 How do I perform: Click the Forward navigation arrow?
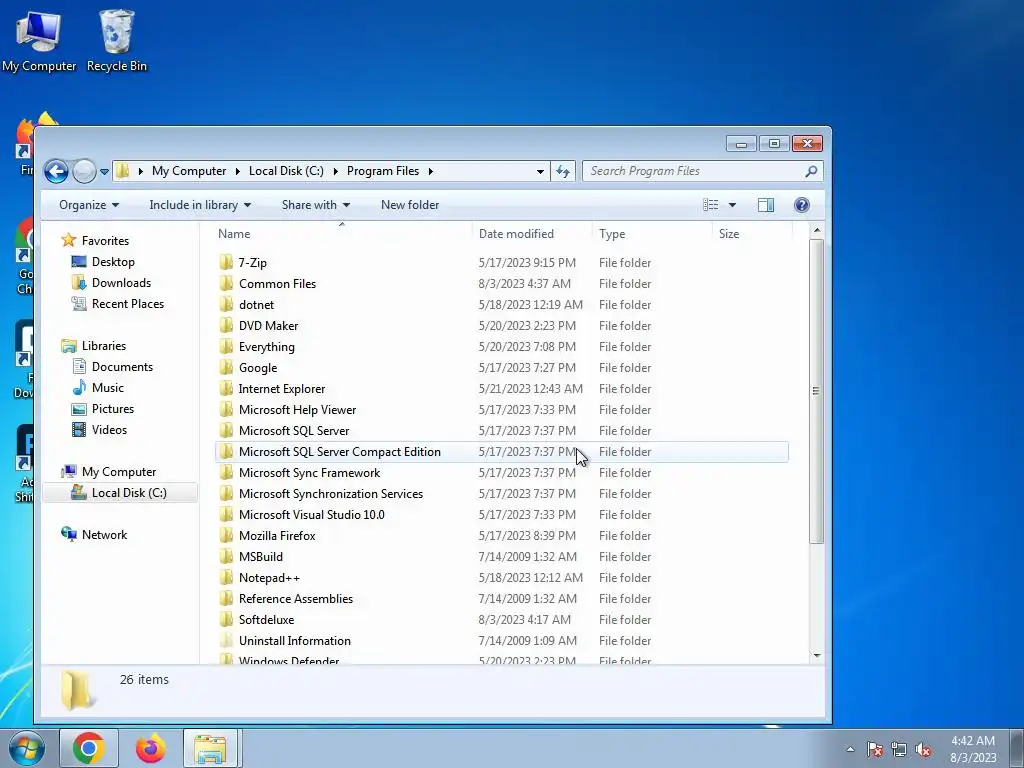84,171
